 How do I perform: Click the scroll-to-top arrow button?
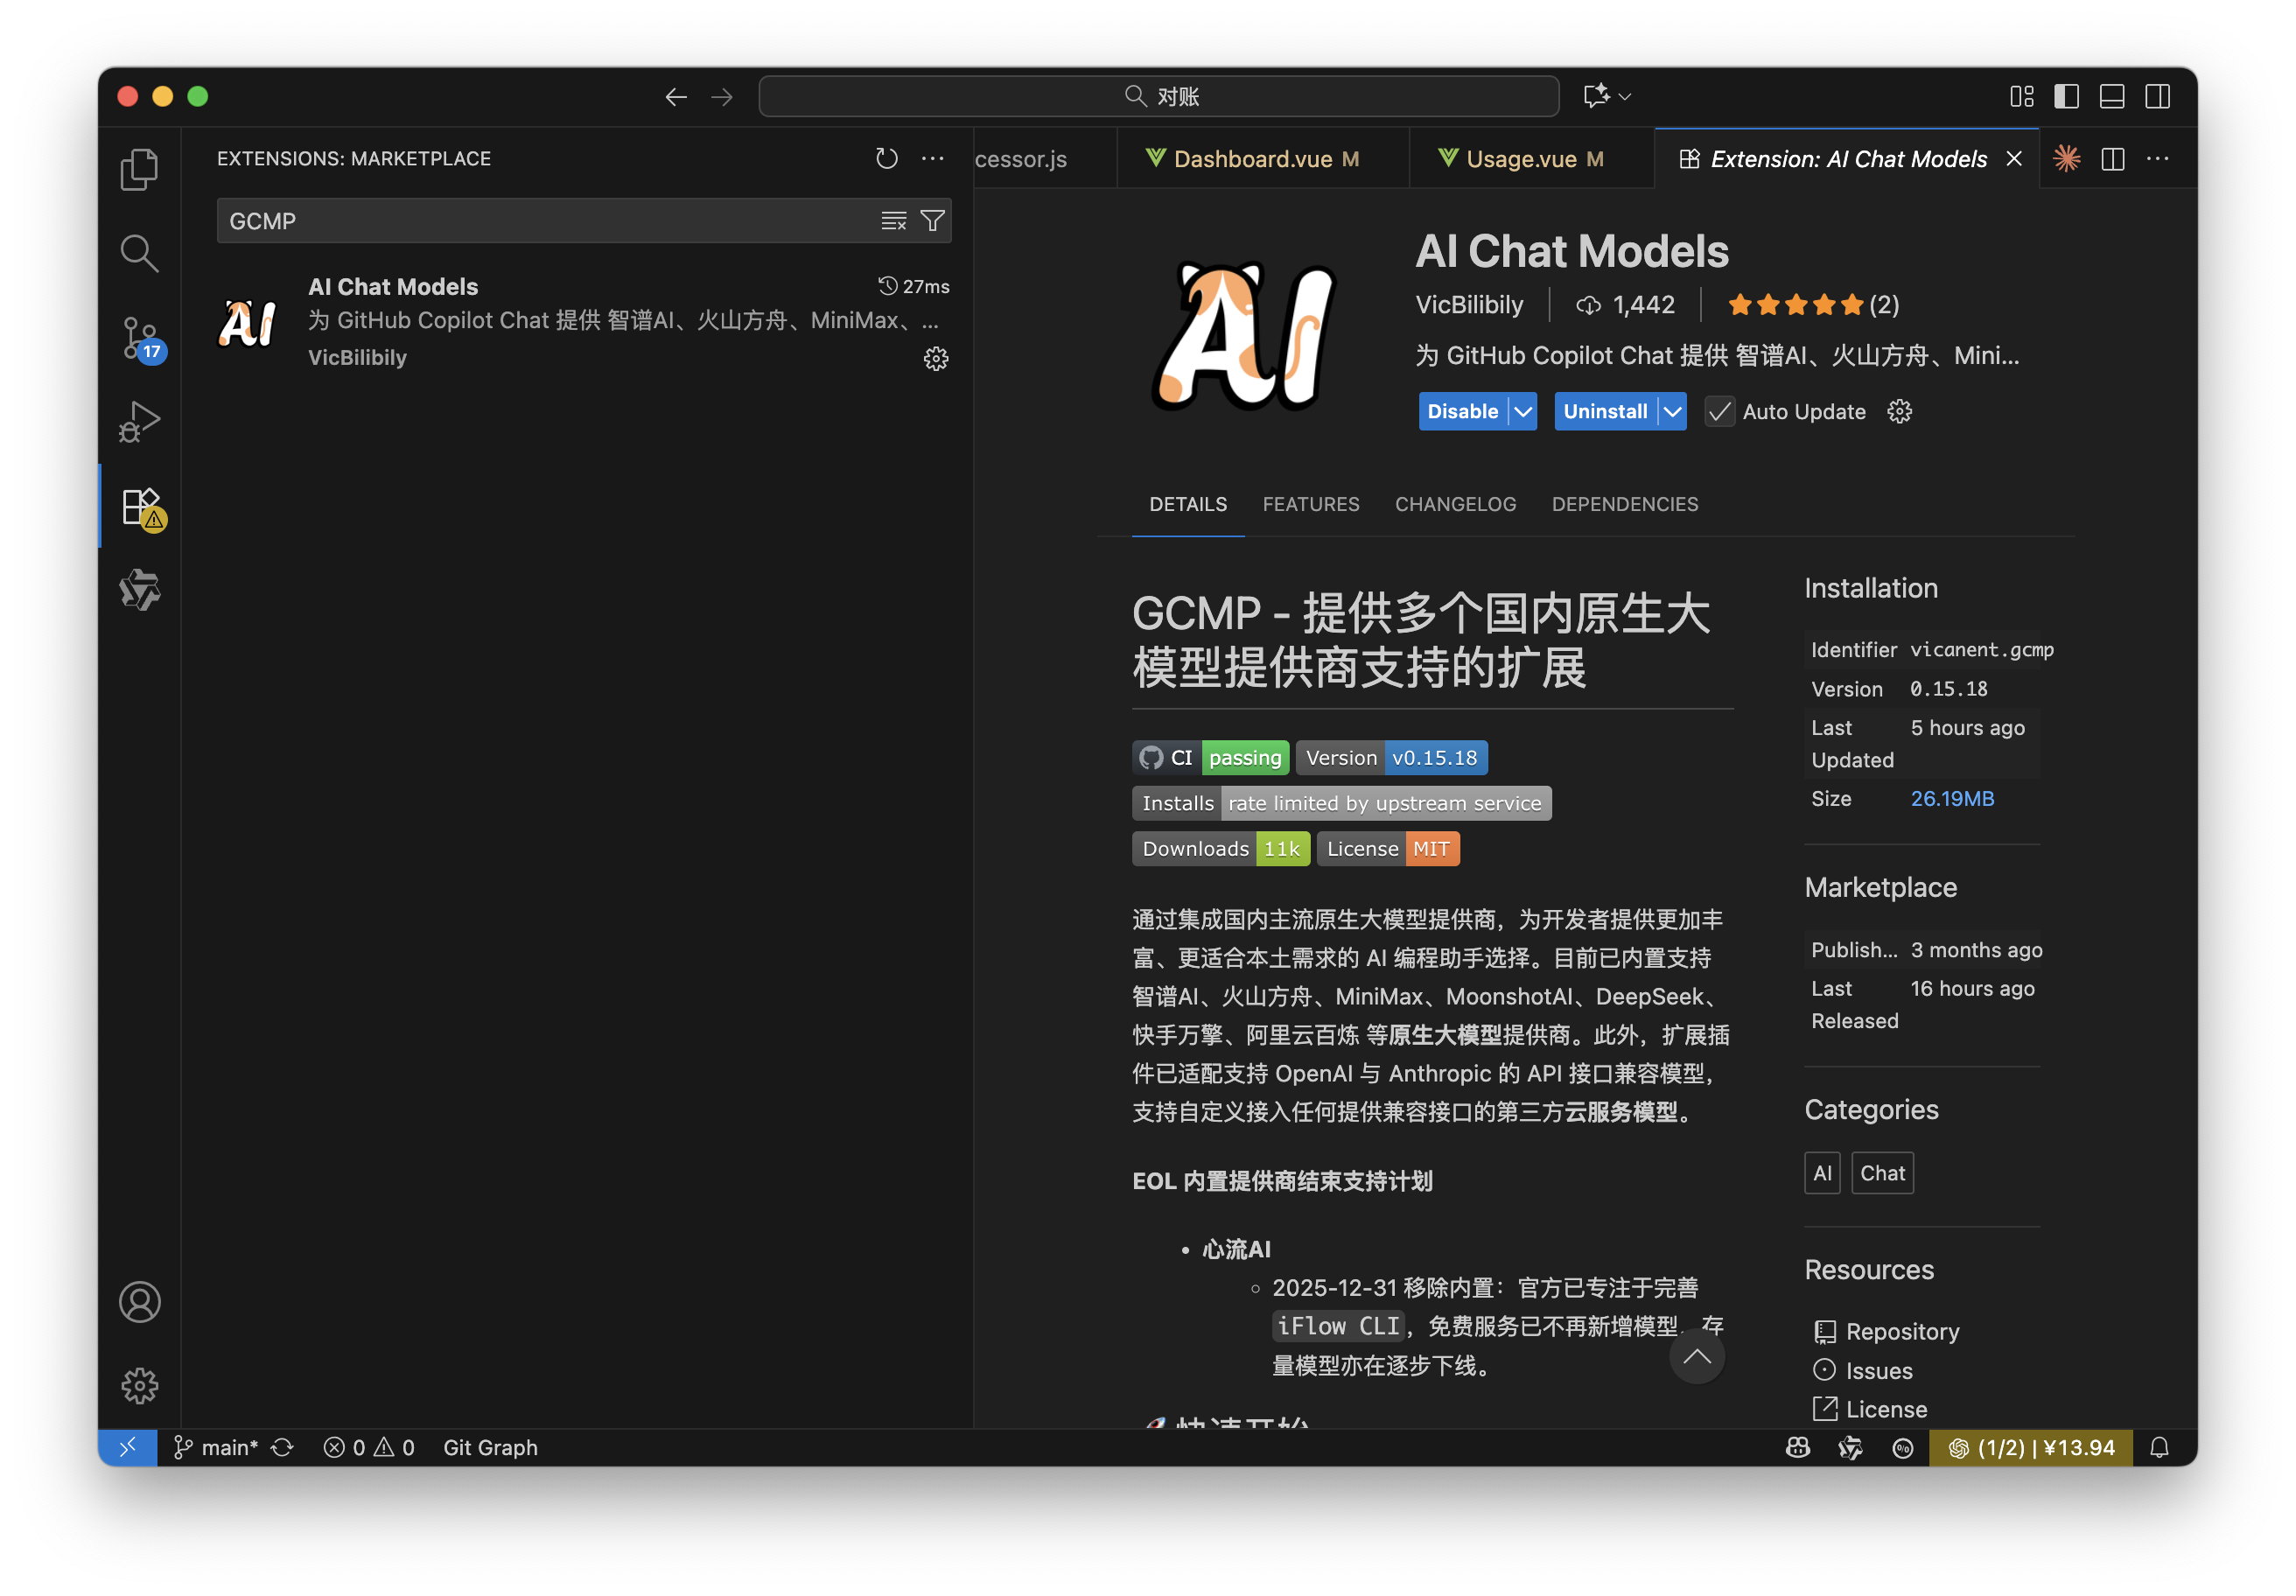[x=1696, y=1357]
